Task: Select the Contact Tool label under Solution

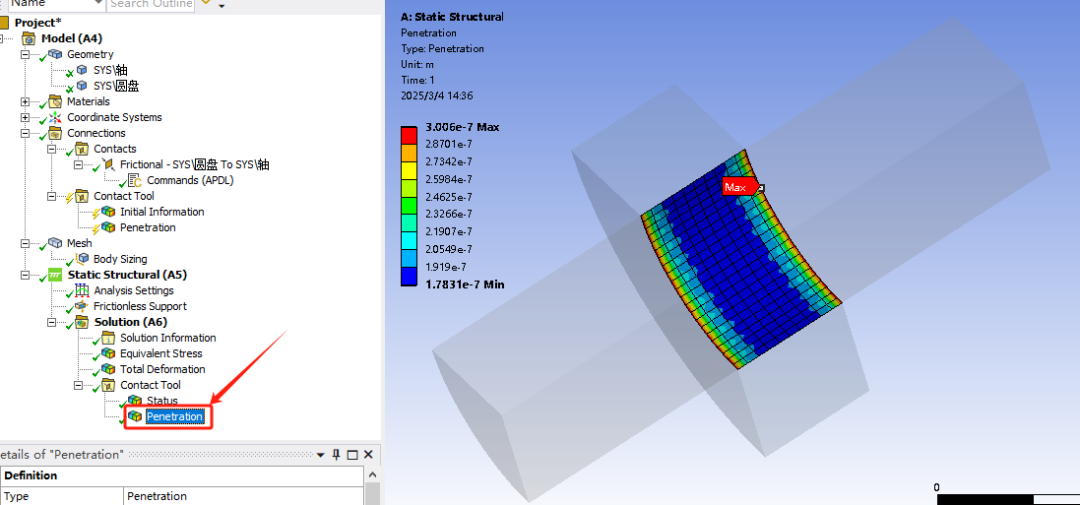Action: [150, 385]
